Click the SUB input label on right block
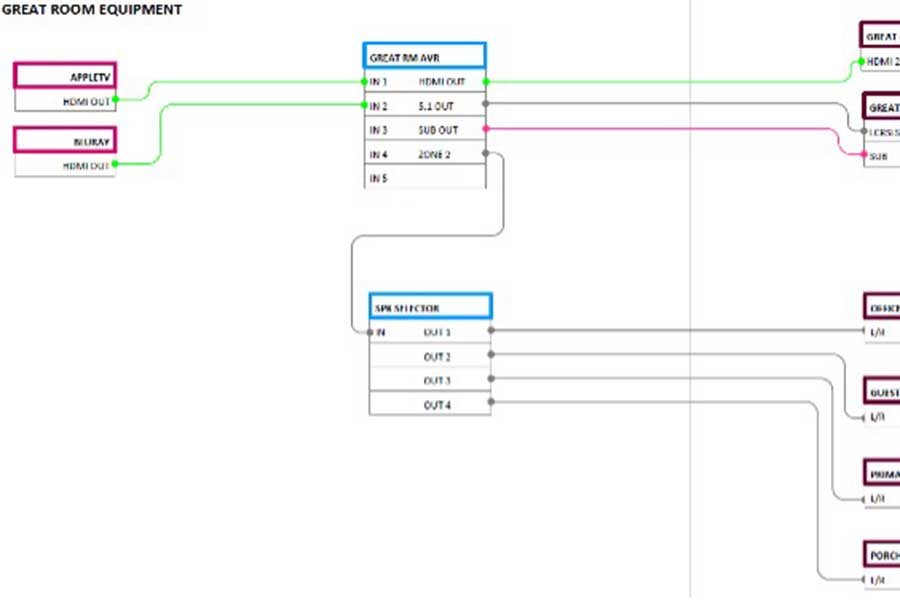The height and width of the screenshot is (600, 900). pos(879,156)
